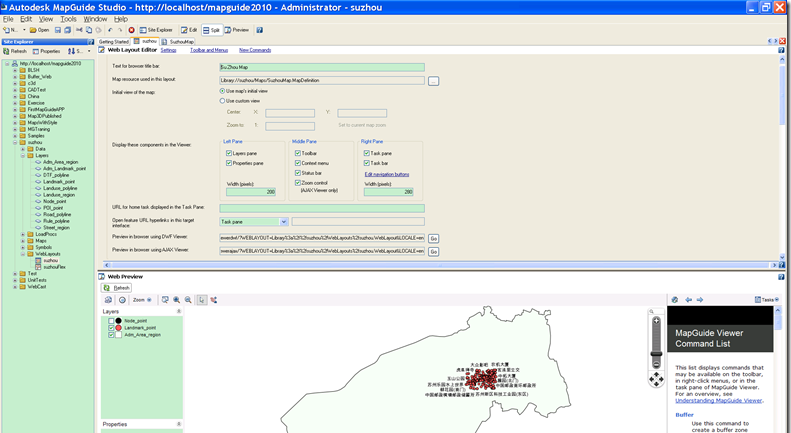The width and height of the screenshot is (791, 433).
Task: Click the Save icon in main toolbar
Action: [x=58, y=30]
